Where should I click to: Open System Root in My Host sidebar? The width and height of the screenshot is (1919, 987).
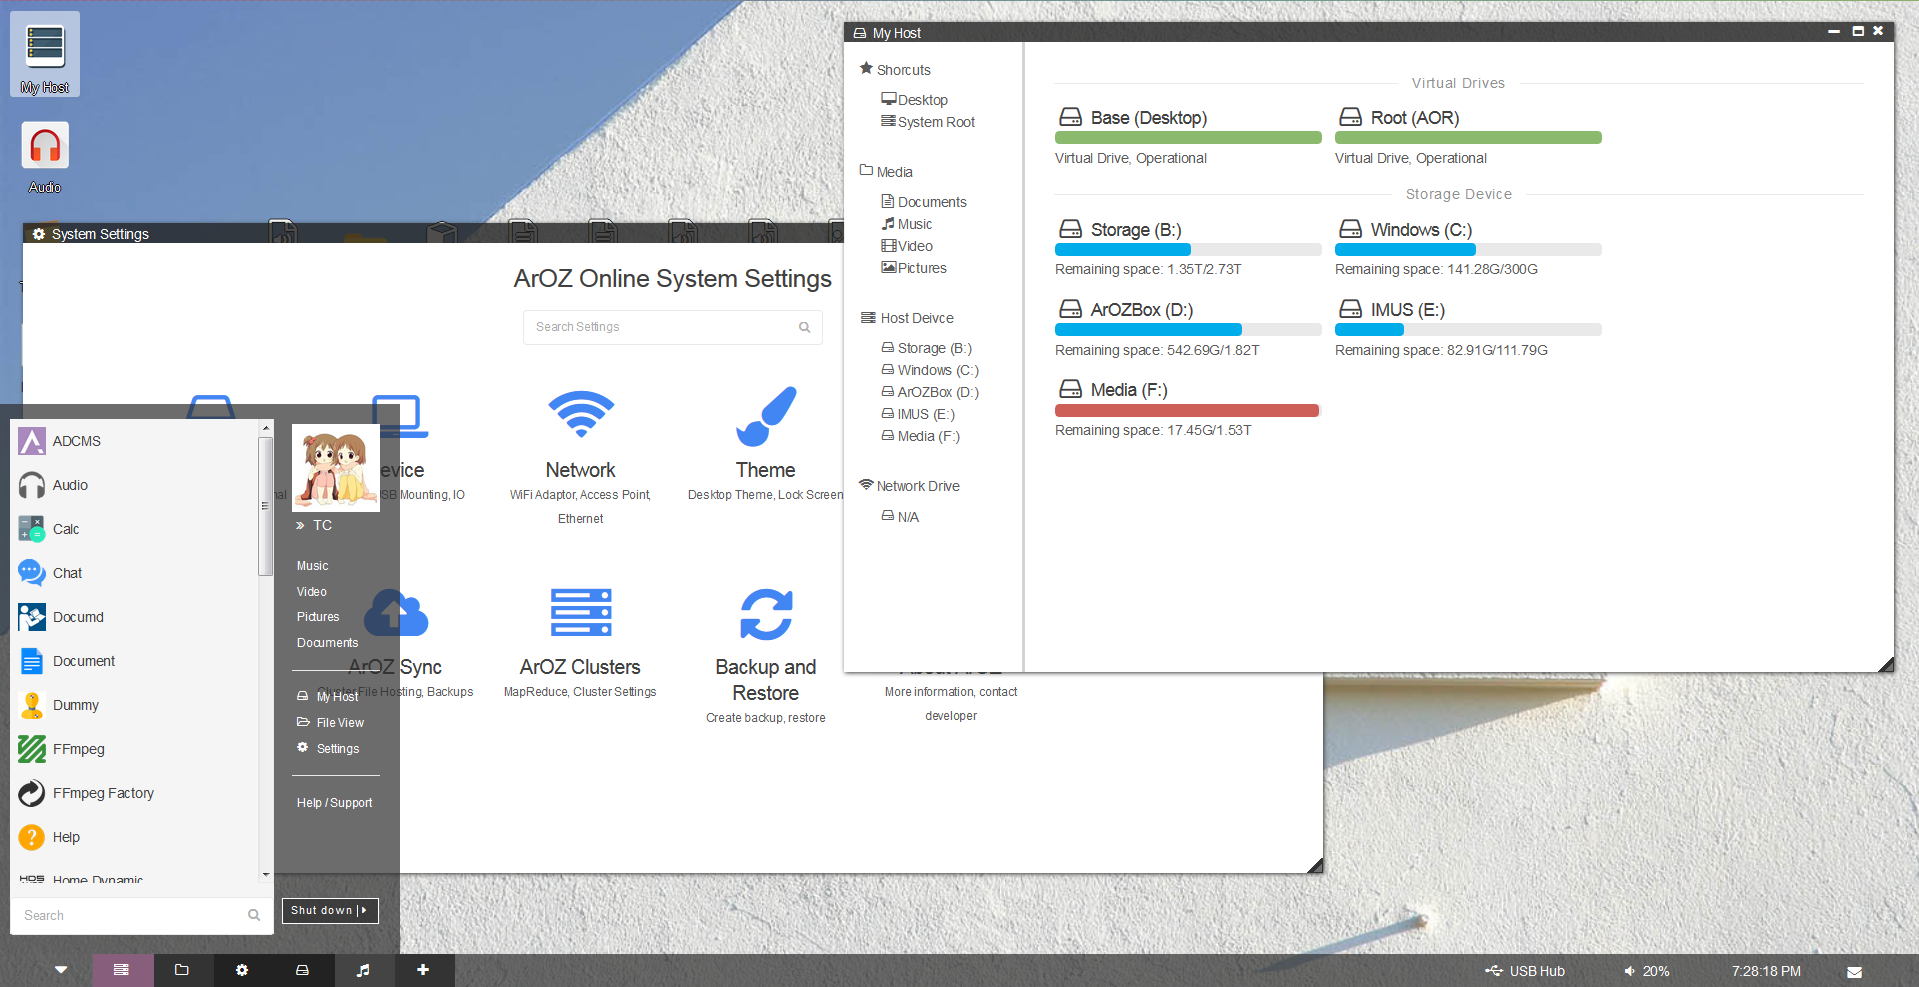(x=927, y=122)
